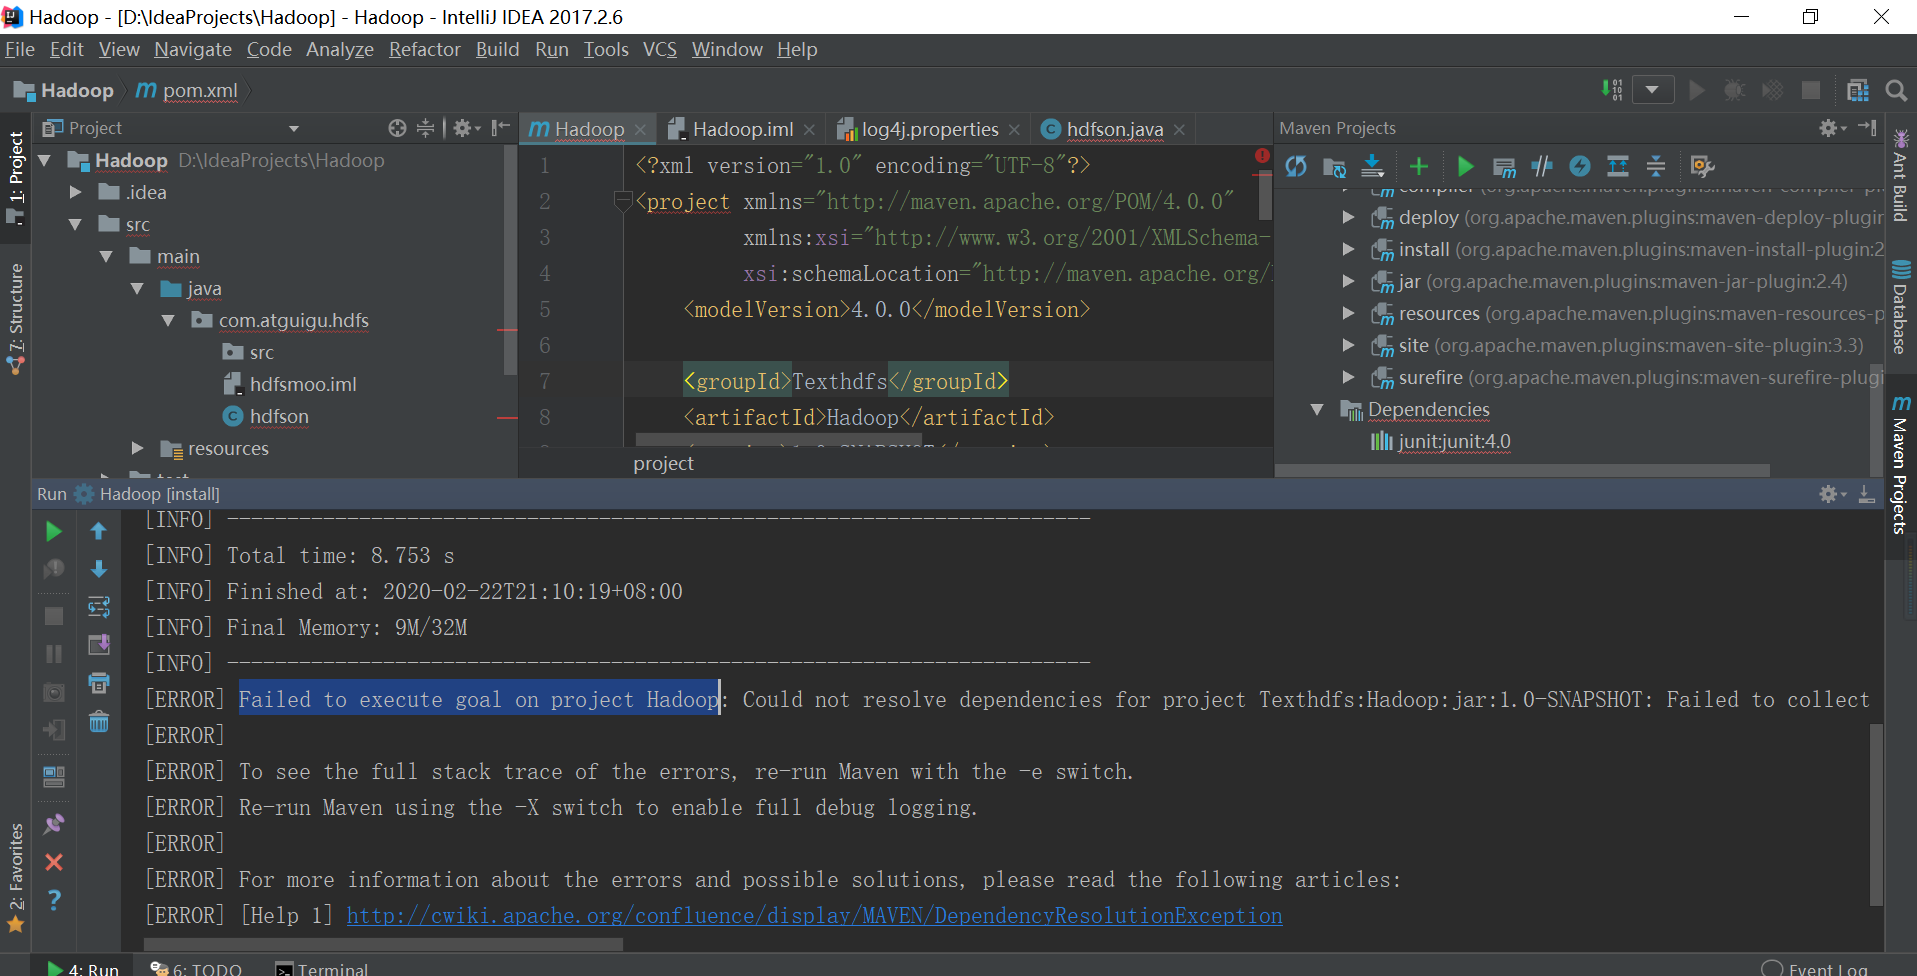Jump down the stack trace arrow
Image resolution: width=1917 pixels, height=976 pixels.
tap(98, 569)
